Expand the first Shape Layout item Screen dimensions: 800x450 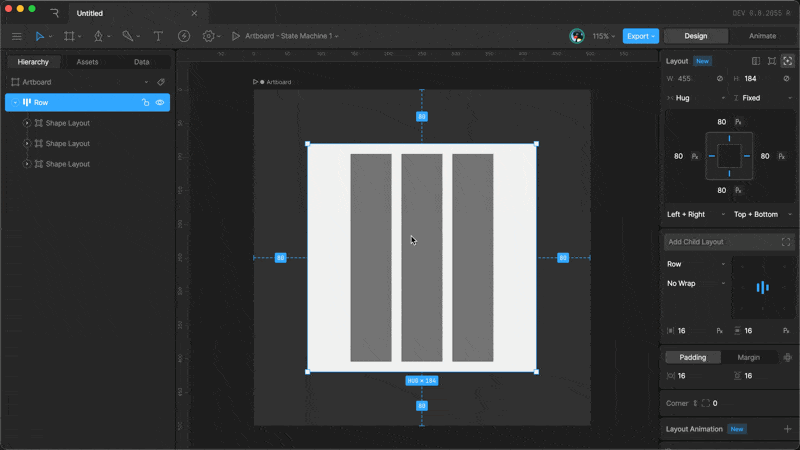[x=27, y=123]
